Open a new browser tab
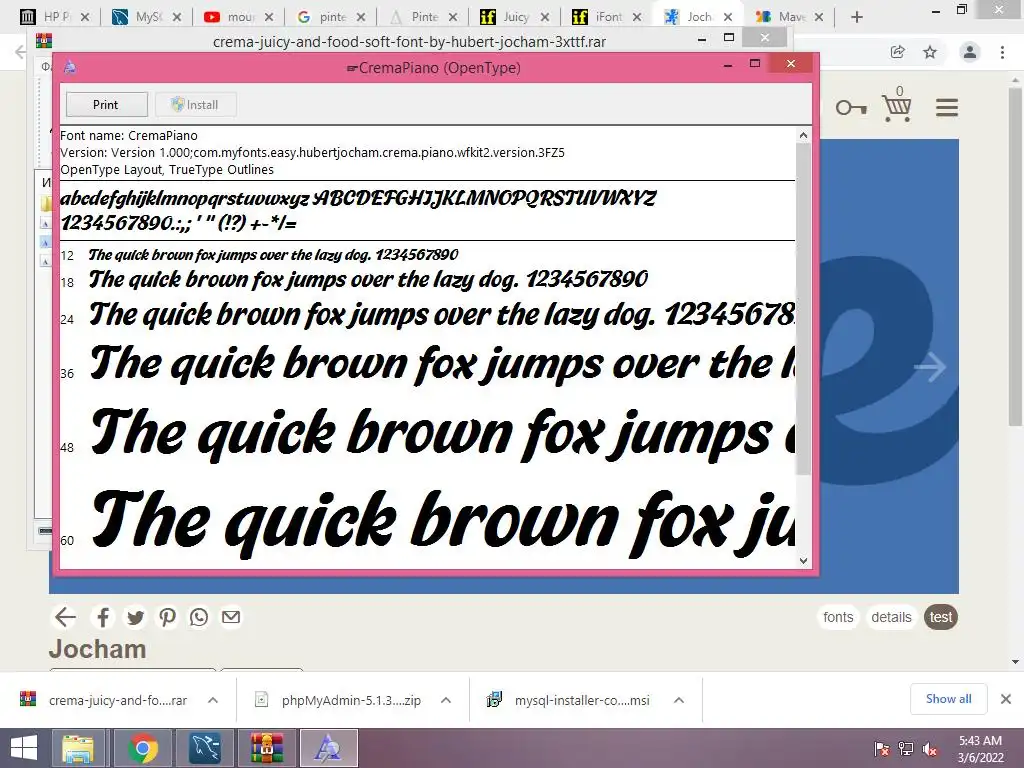 pos(857,17)
